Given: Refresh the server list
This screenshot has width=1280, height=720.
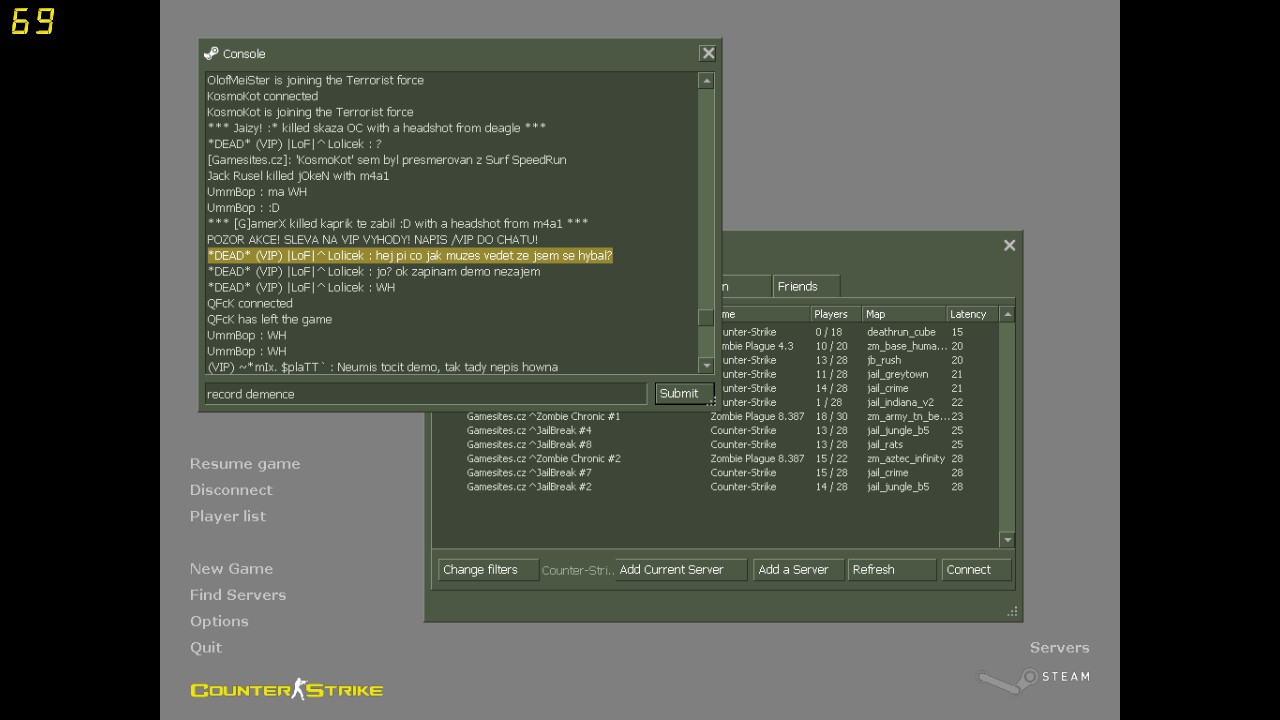Looking at the screenshot, I should (x=892, y=570).
